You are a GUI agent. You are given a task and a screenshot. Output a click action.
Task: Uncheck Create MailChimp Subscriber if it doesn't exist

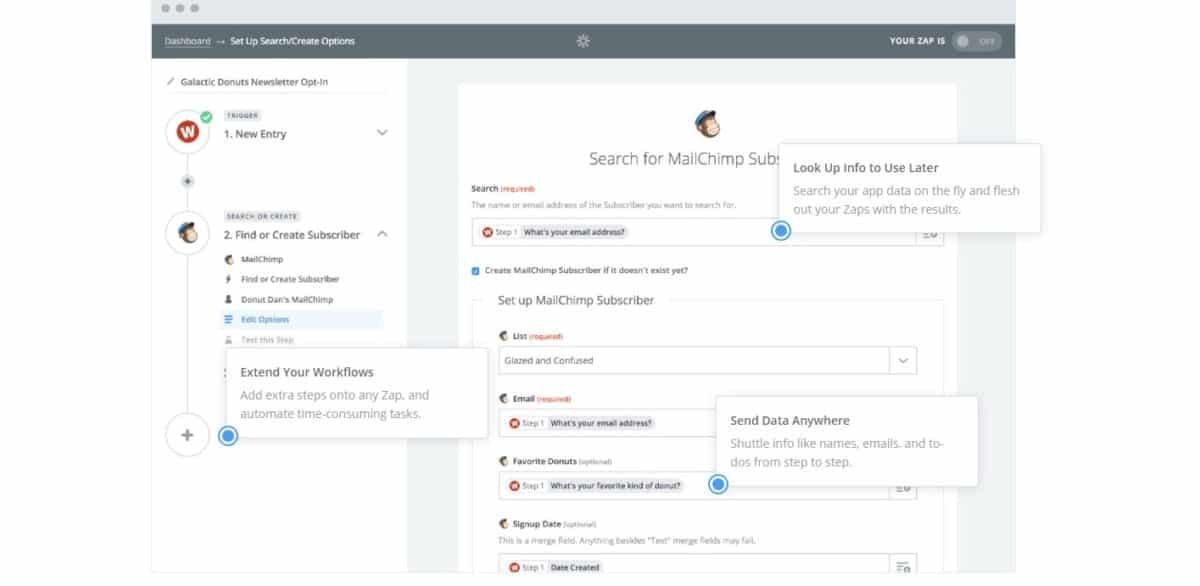pos(476,271)
